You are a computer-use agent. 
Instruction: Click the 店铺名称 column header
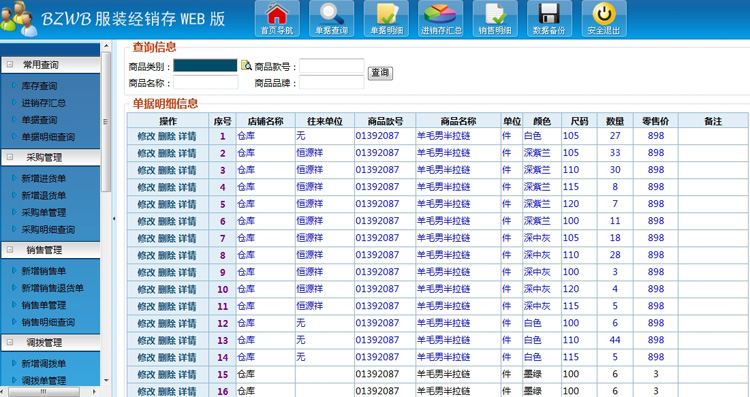coord(265,121)
